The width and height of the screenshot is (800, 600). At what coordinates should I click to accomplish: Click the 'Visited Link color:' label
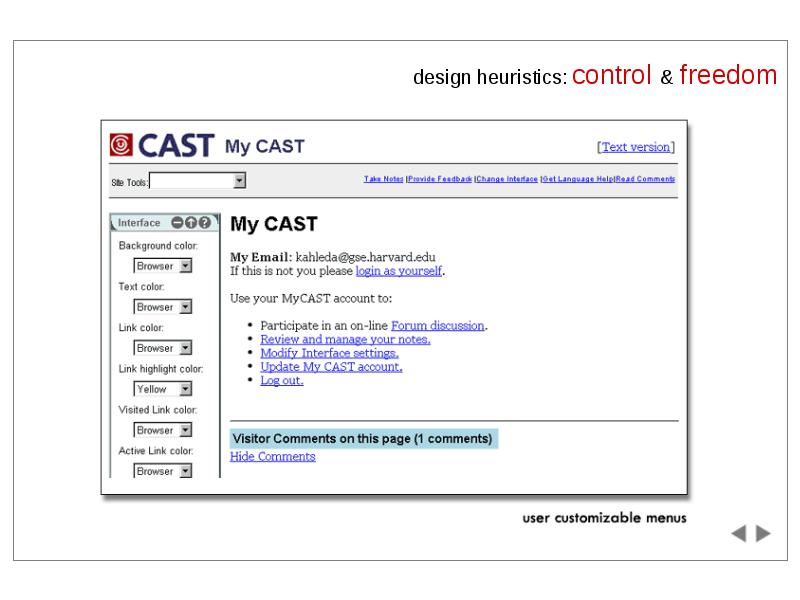(158, 410)
